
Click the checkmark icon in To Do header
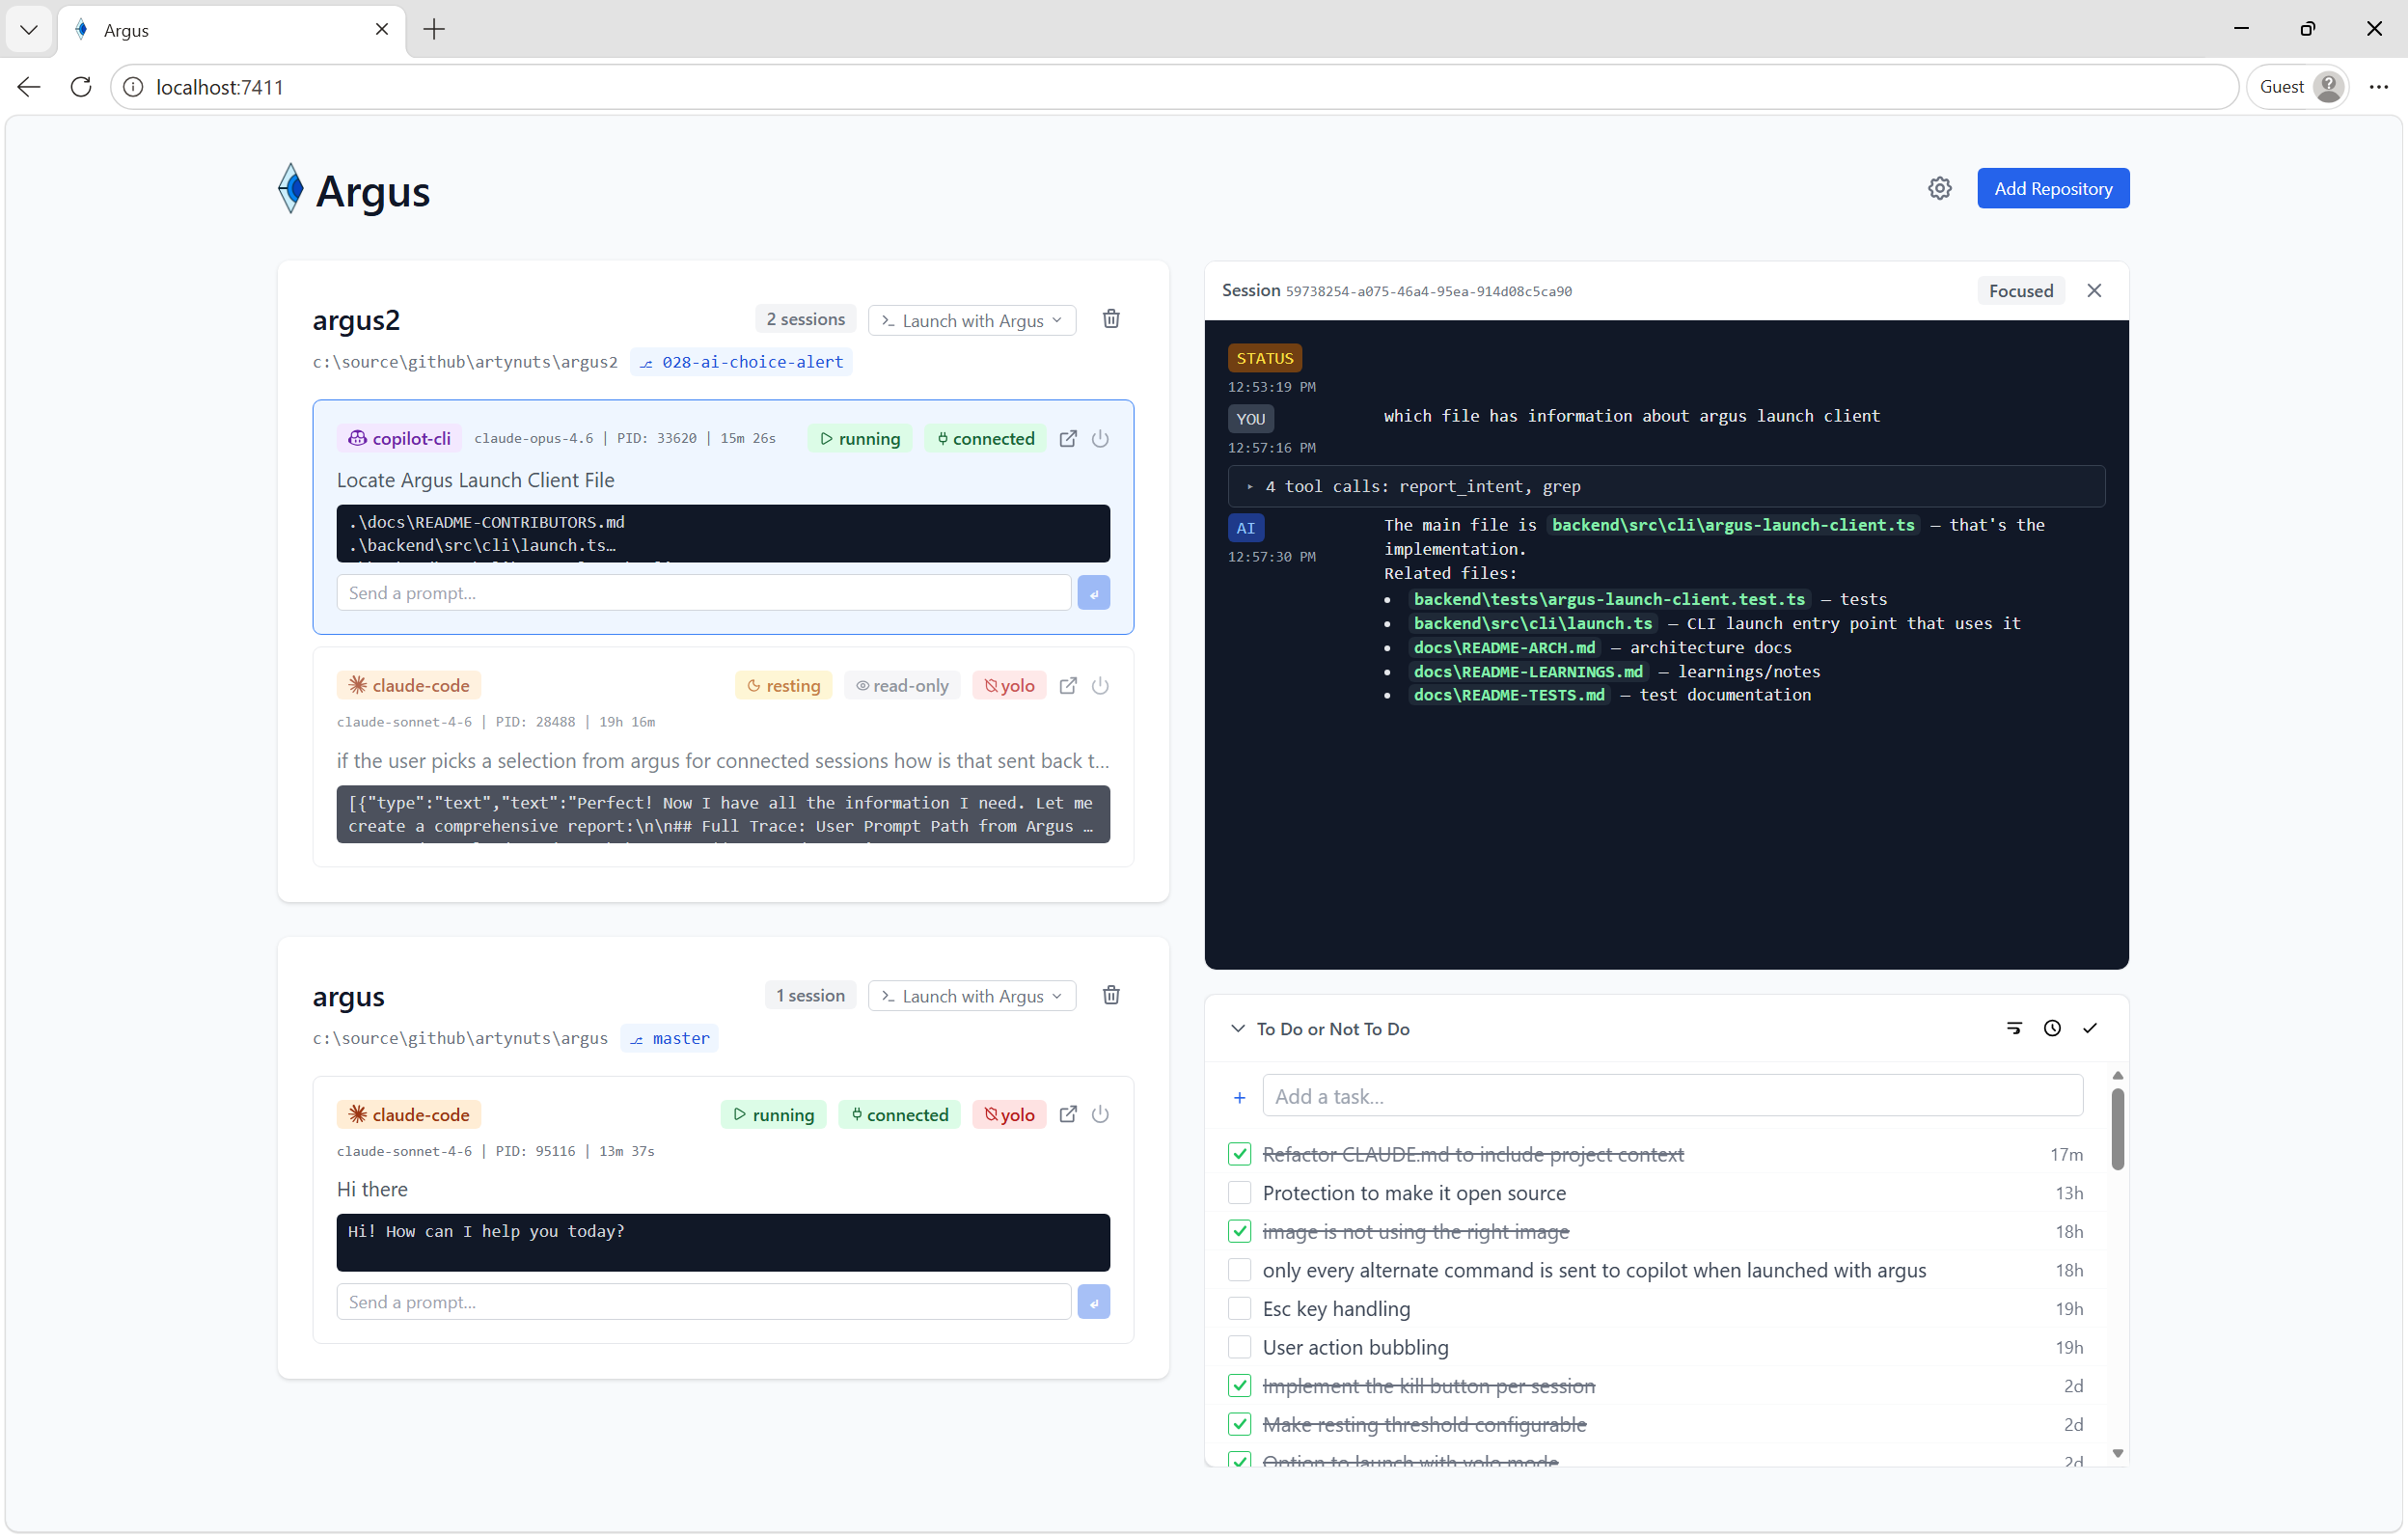pos(2089,1028)
